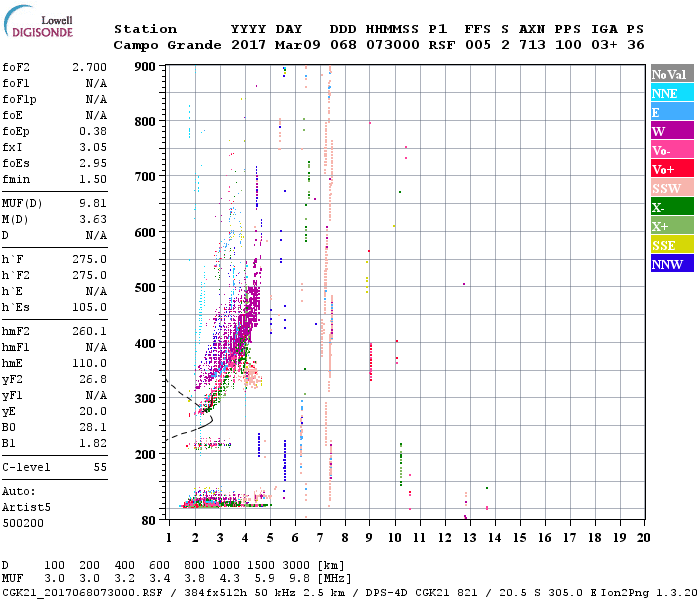
Task: Click the DPS-4D model footer text
Action: (x=387, y=593)
